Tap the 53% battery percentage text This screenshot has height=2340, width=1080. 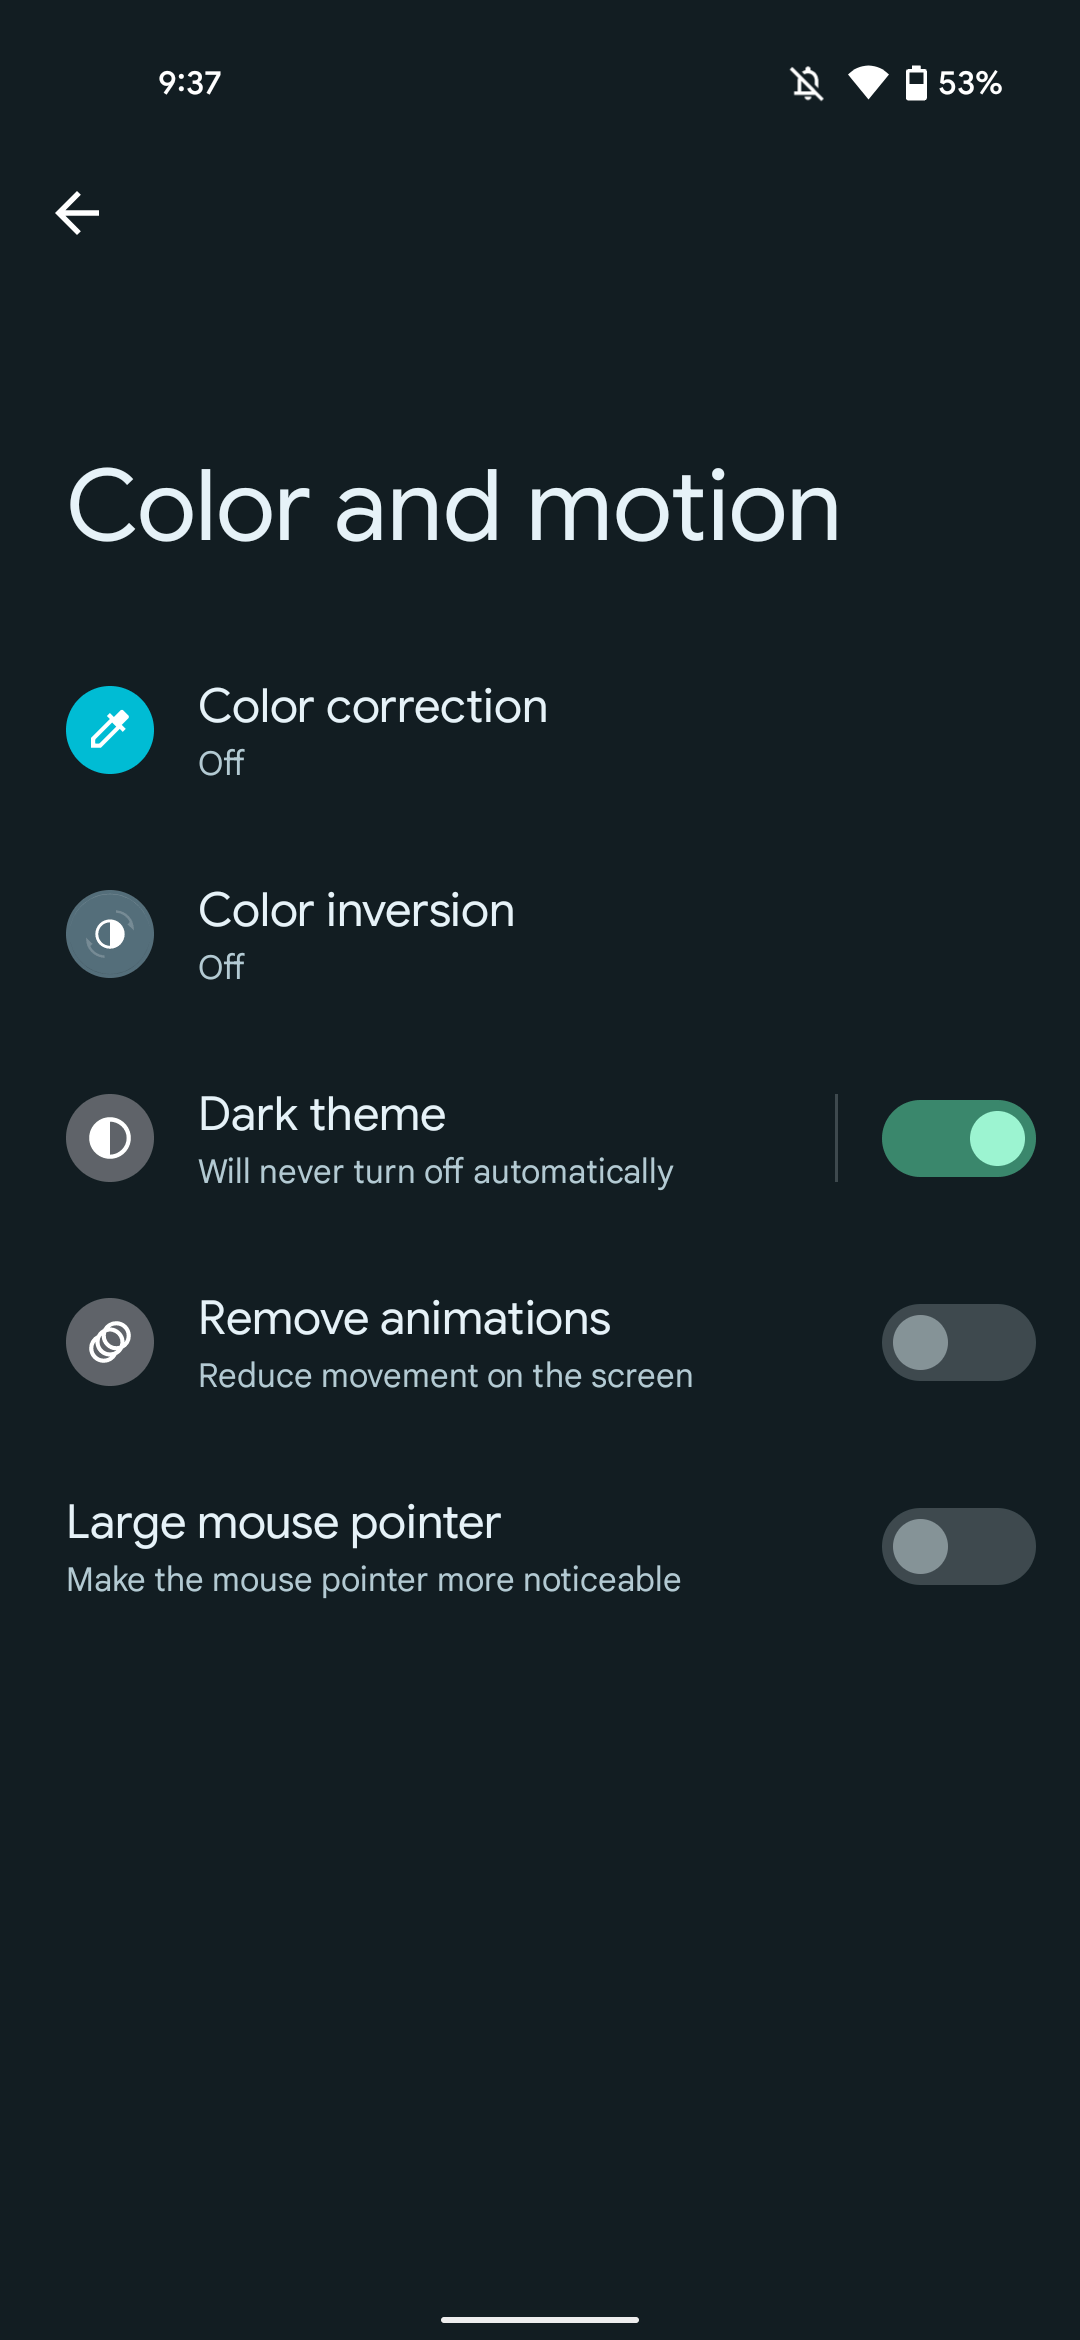[970, 83]
